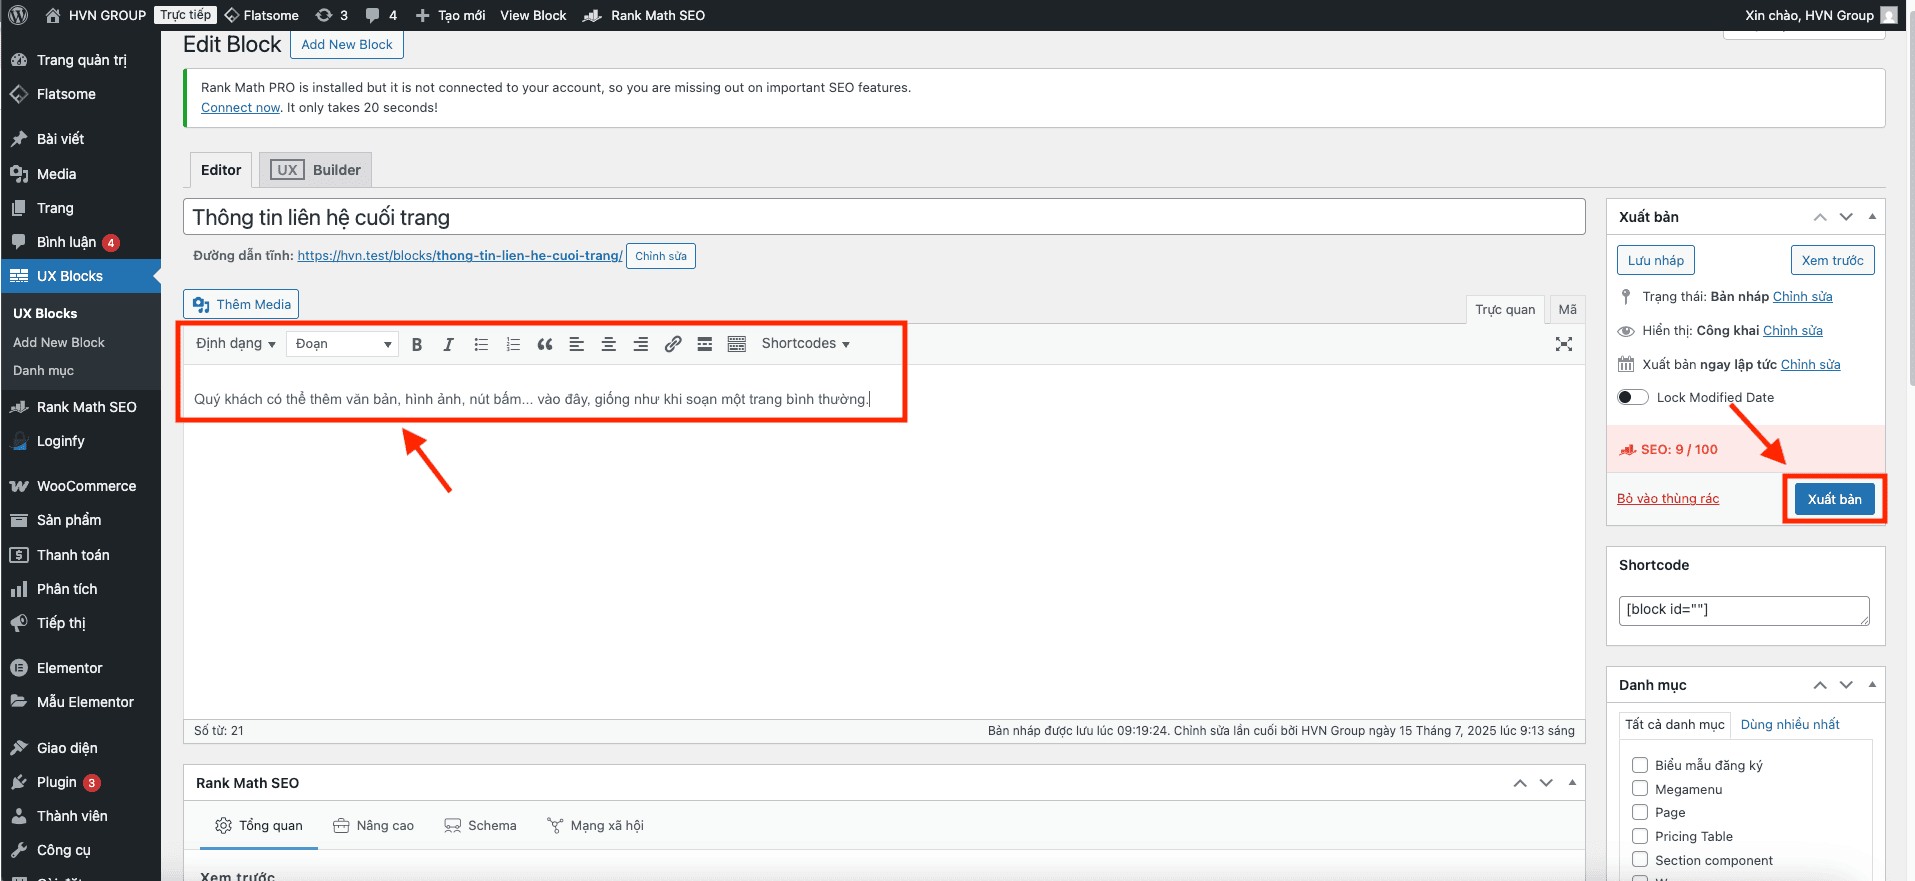Apply italic formatting in editor toolbar

(x=448, y=344)
